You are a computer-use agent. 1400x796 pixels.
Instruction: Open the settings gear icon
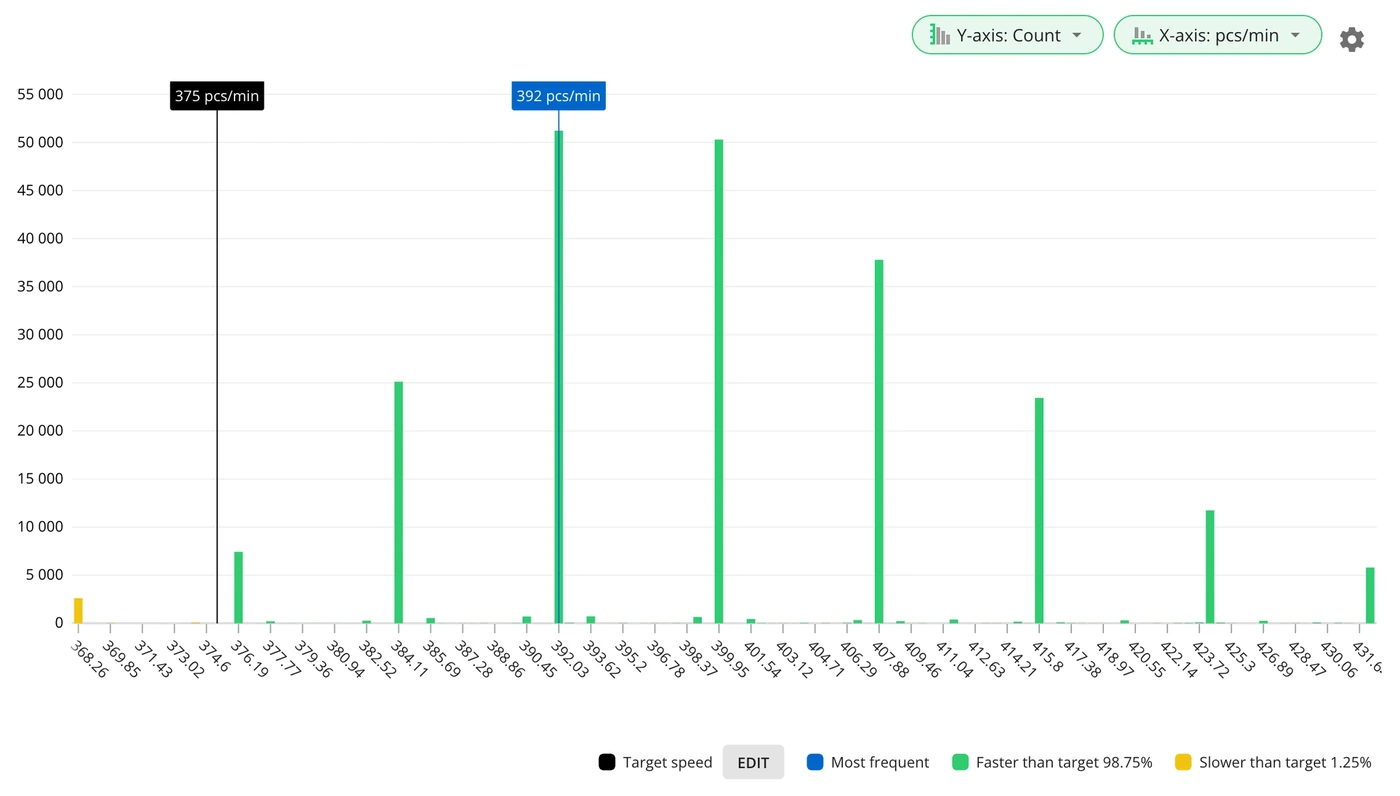pos(1351,39)
